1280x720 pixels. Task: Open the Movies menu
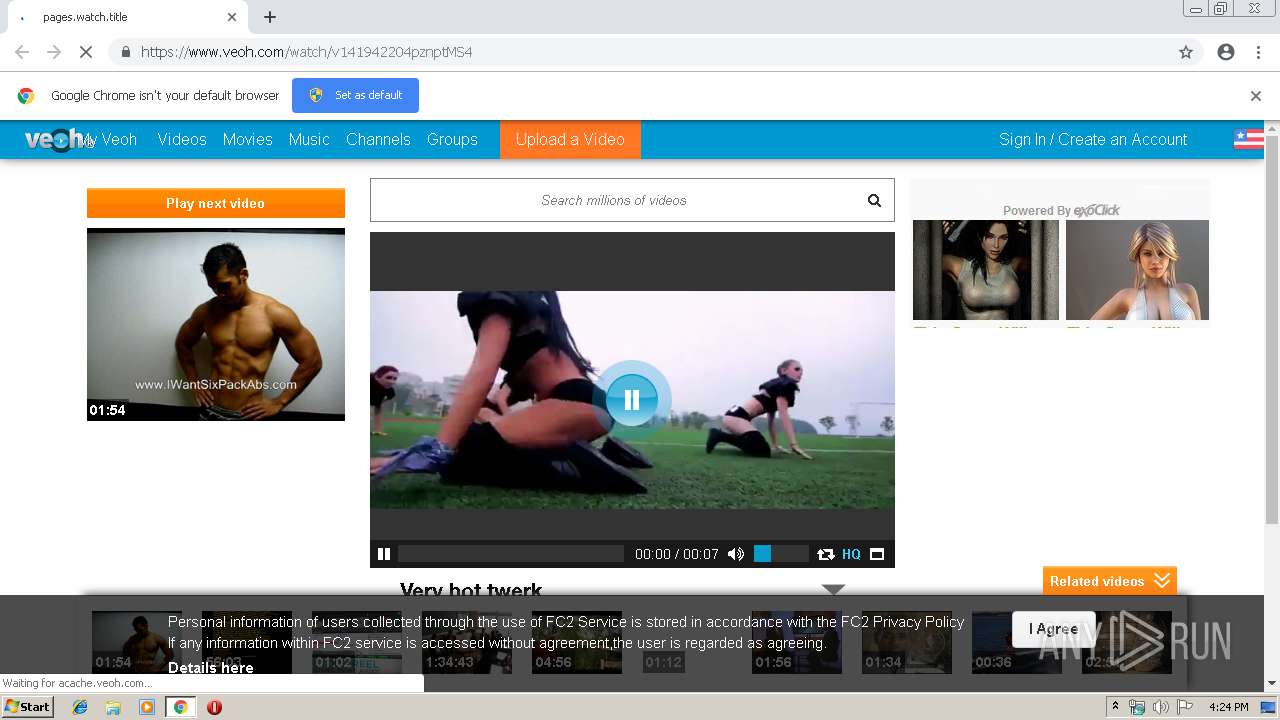point(248,140)
